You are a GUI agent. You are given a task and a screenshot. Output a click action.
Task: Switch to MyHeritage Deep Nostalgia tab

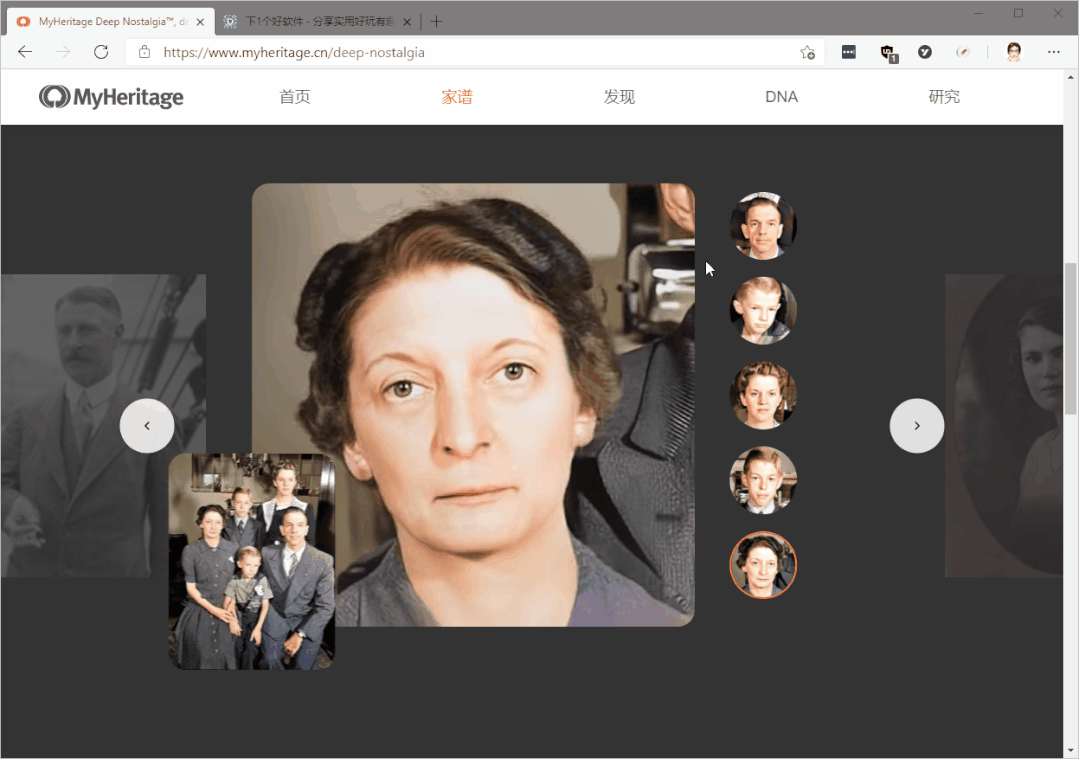pos(111,21)
